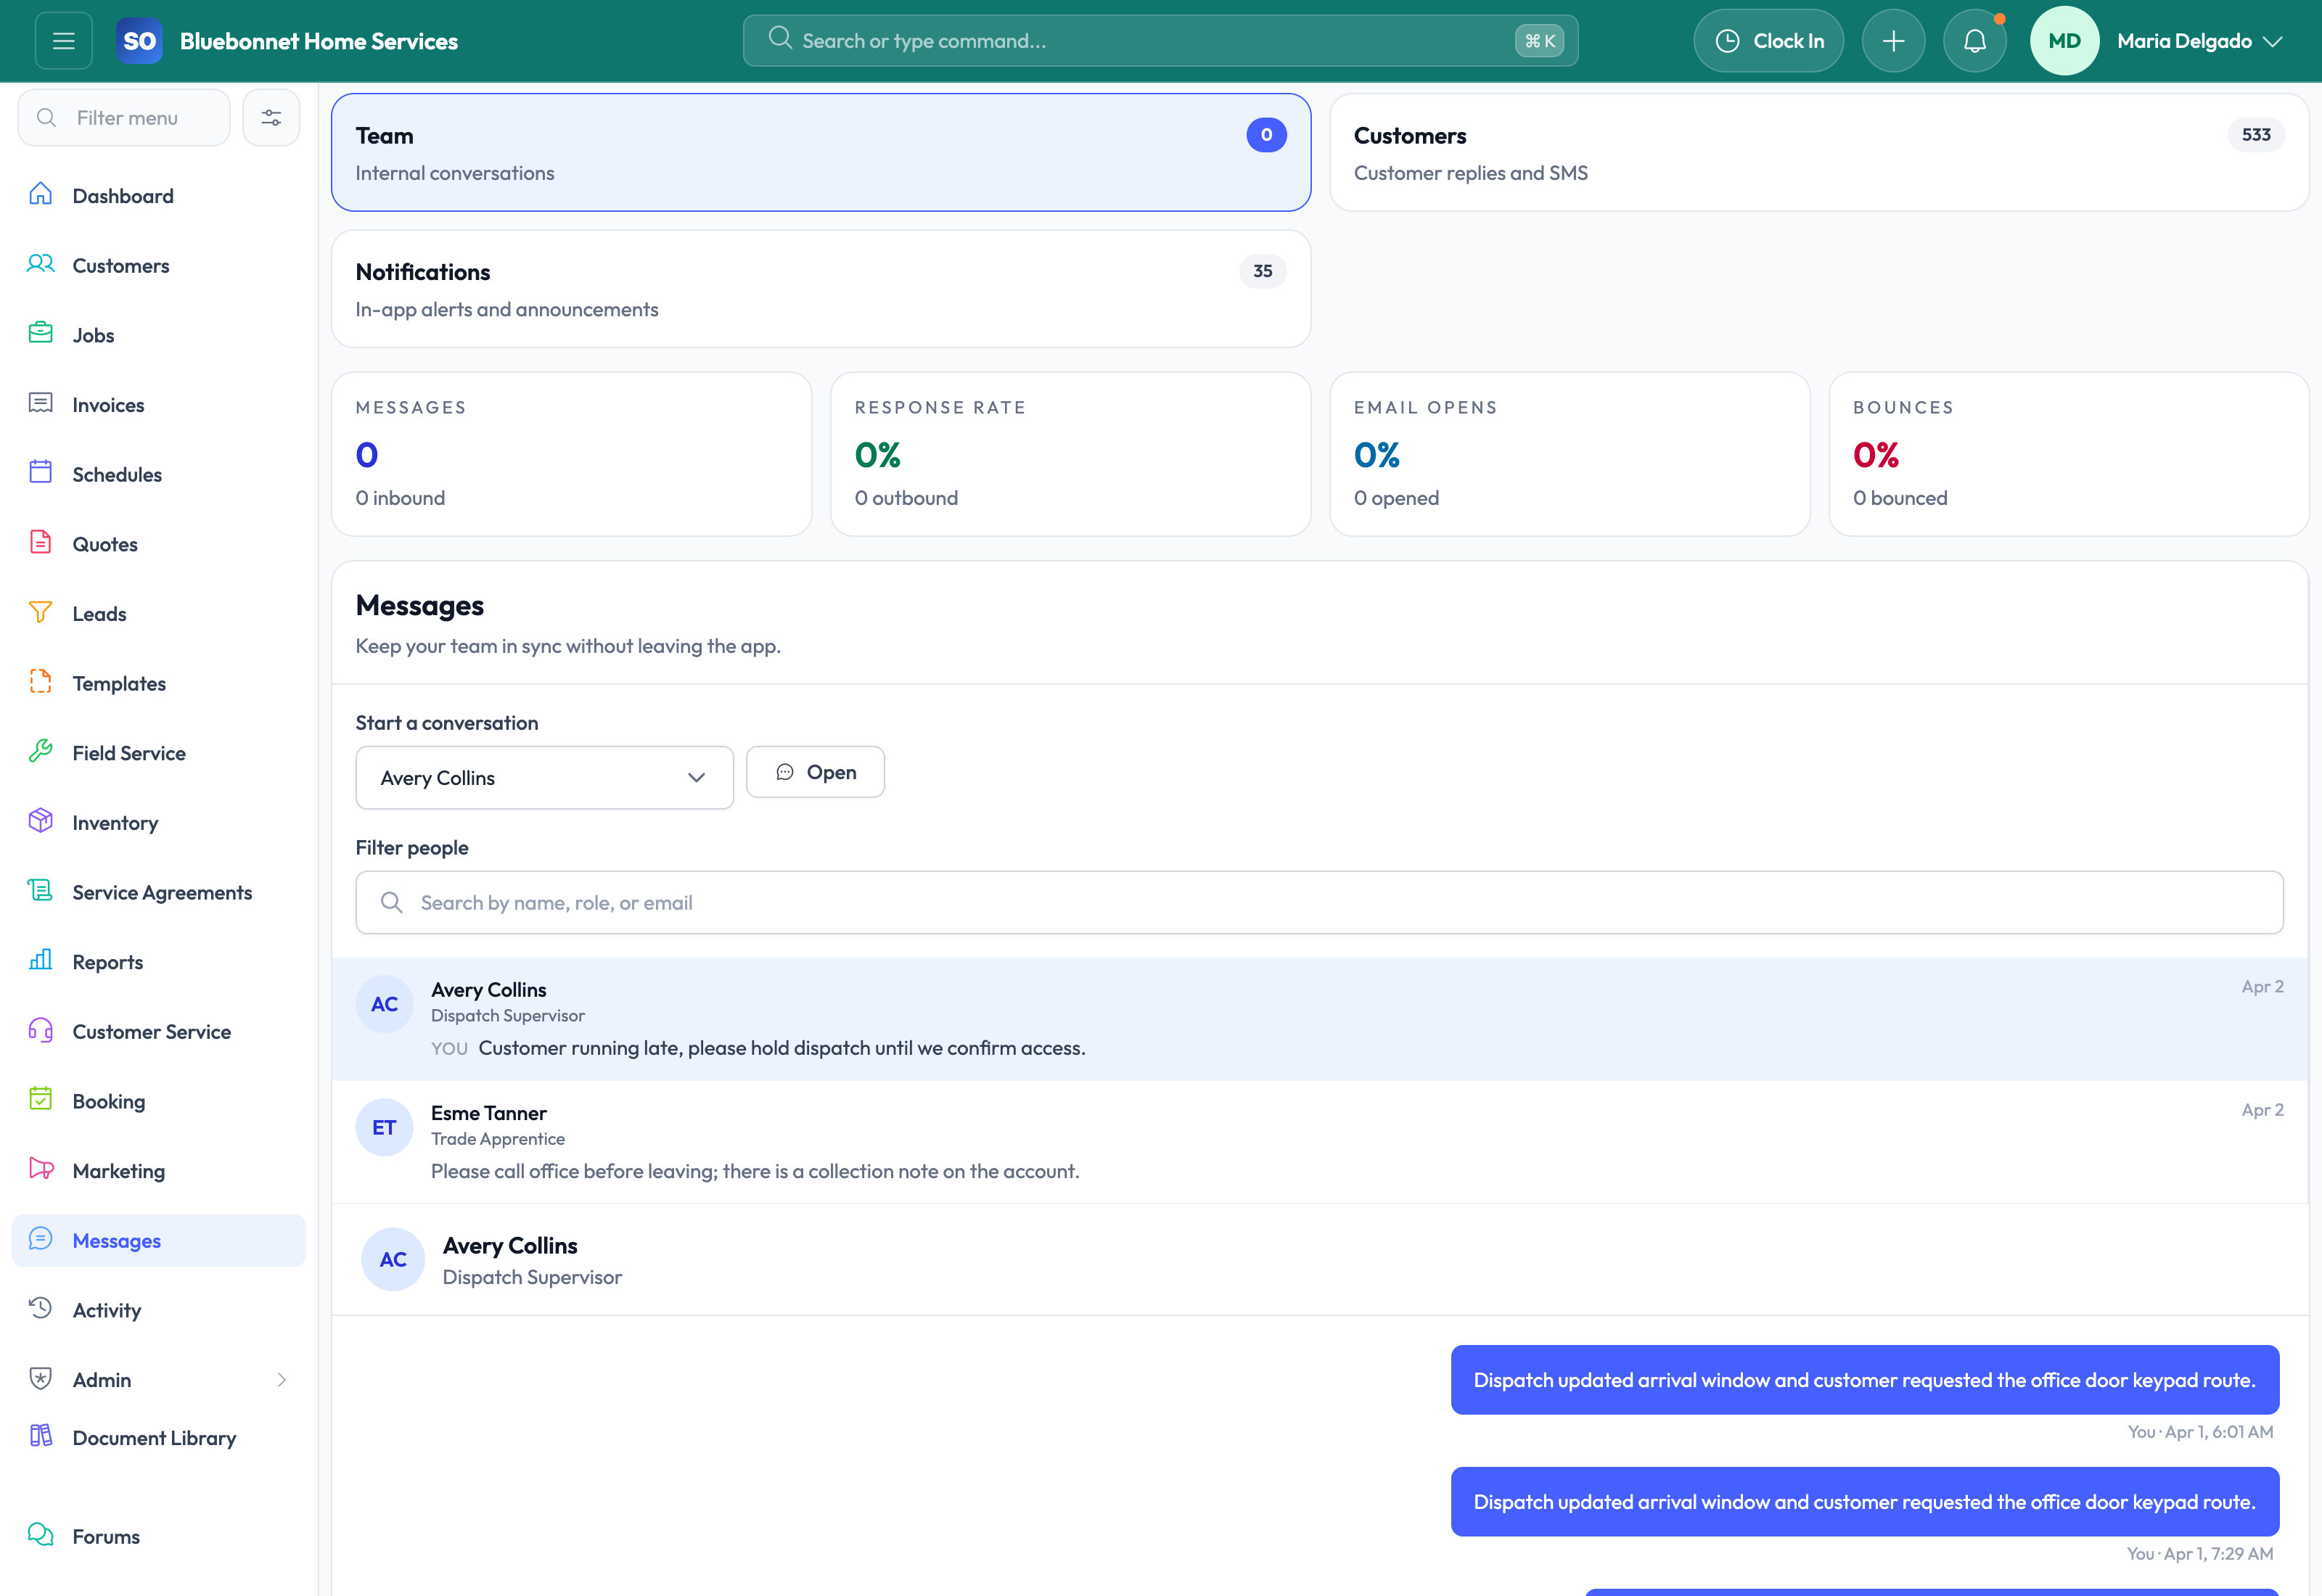
Task: Open the Maria Delgado account dropdown chevron
Action: (2273, 41)
